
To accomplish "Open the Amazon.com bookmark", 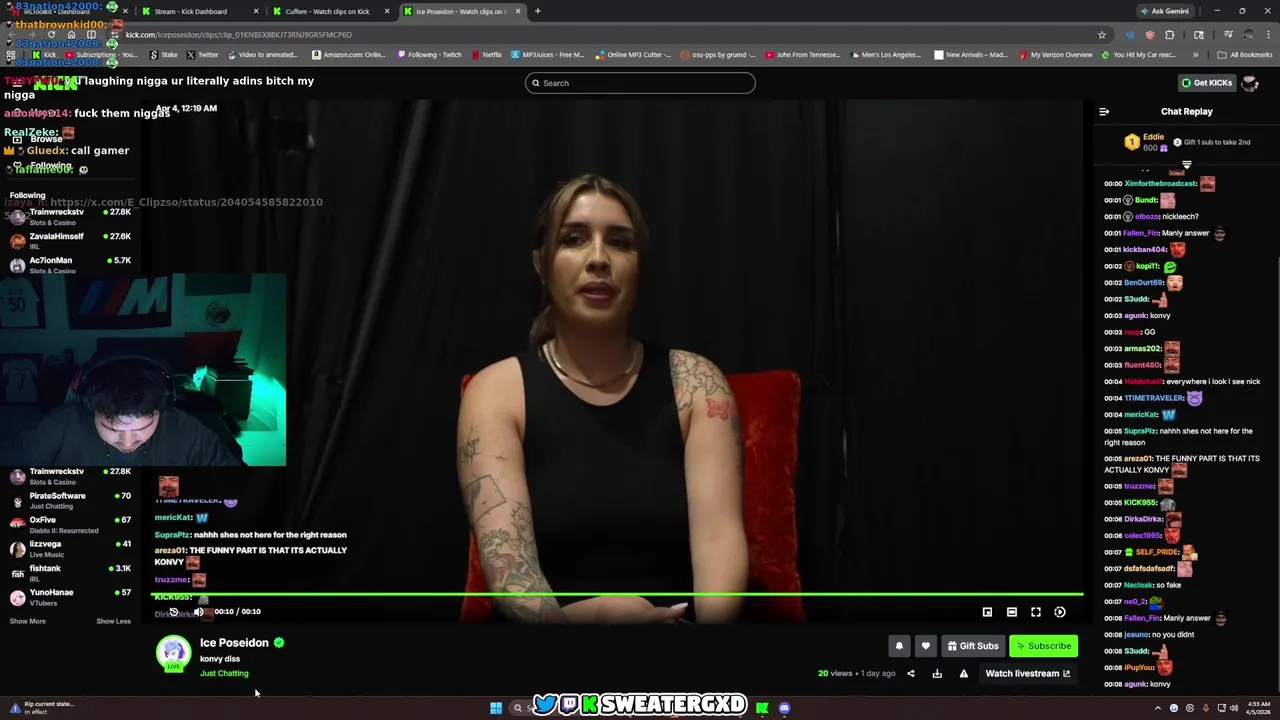I will pos(349,55).
